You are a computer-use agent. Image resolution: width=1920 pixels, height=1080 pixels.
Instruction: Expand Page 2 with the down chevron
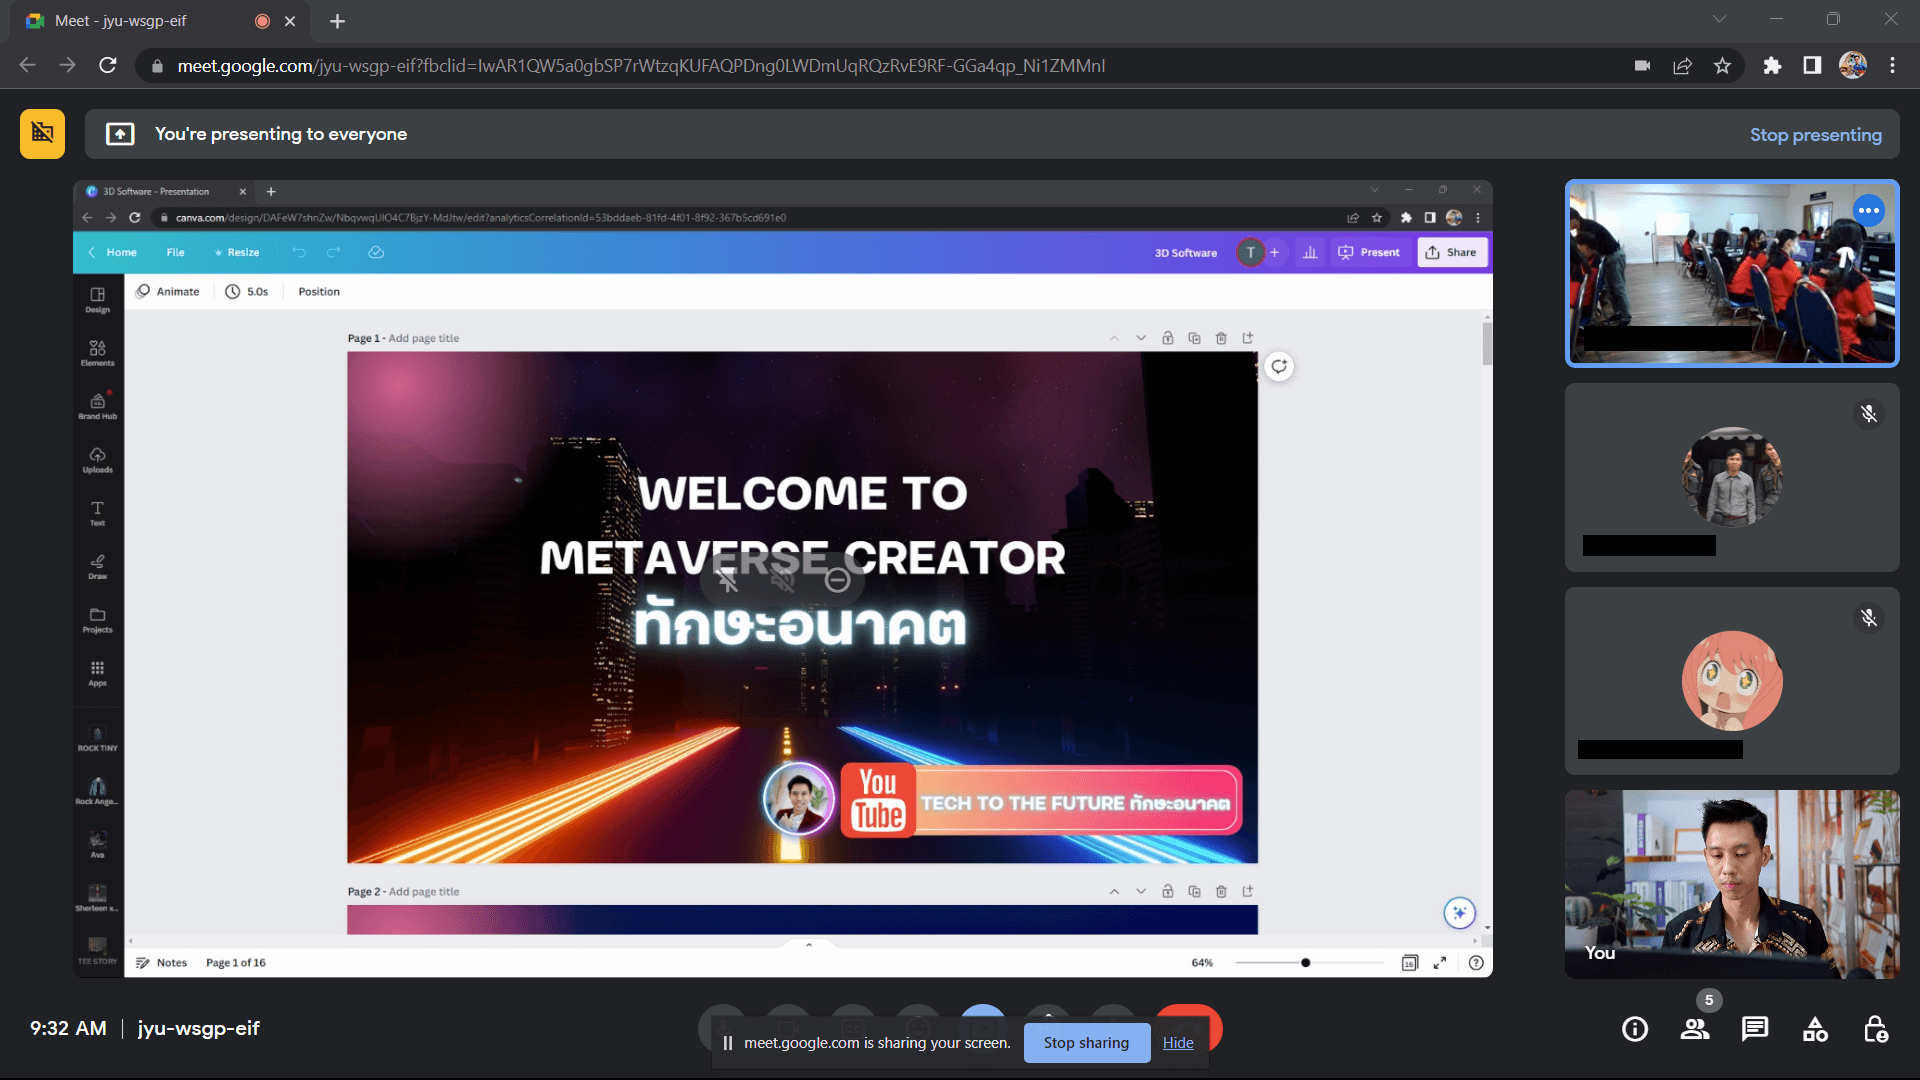coord(1140,891)
